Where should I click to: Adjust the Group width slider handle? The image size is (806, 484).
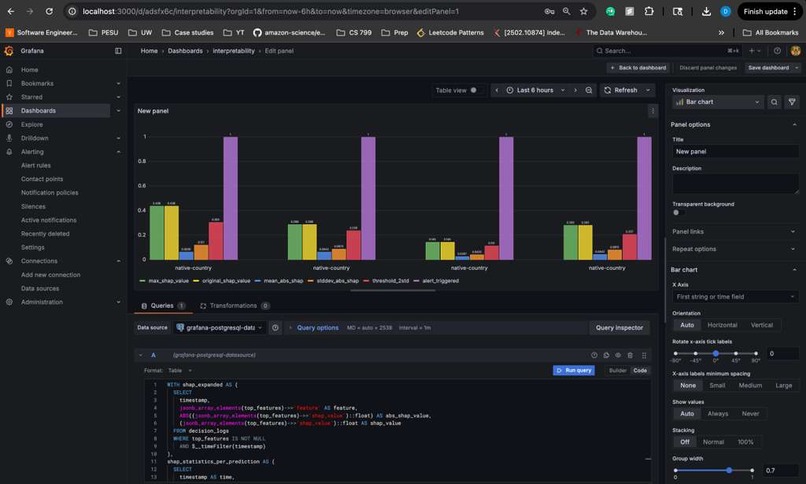[x=729, y=470]
